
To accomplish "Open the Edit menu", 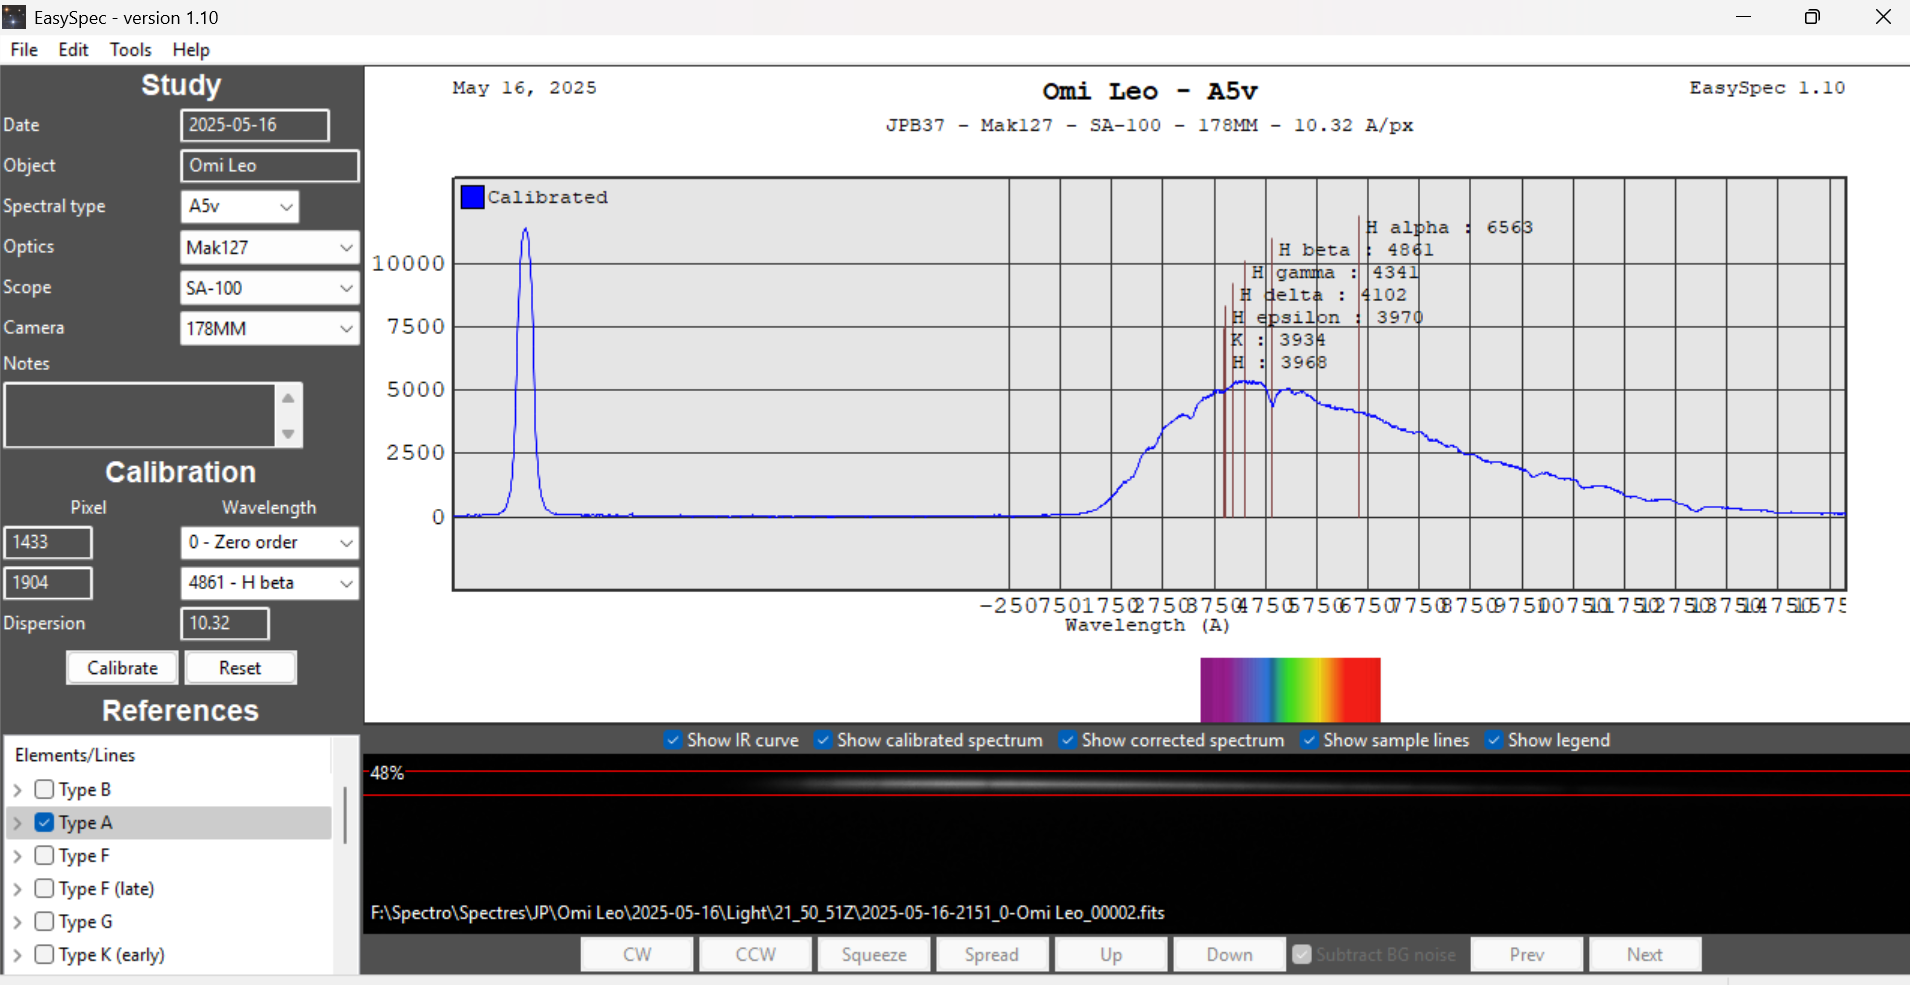I will 73,50.
